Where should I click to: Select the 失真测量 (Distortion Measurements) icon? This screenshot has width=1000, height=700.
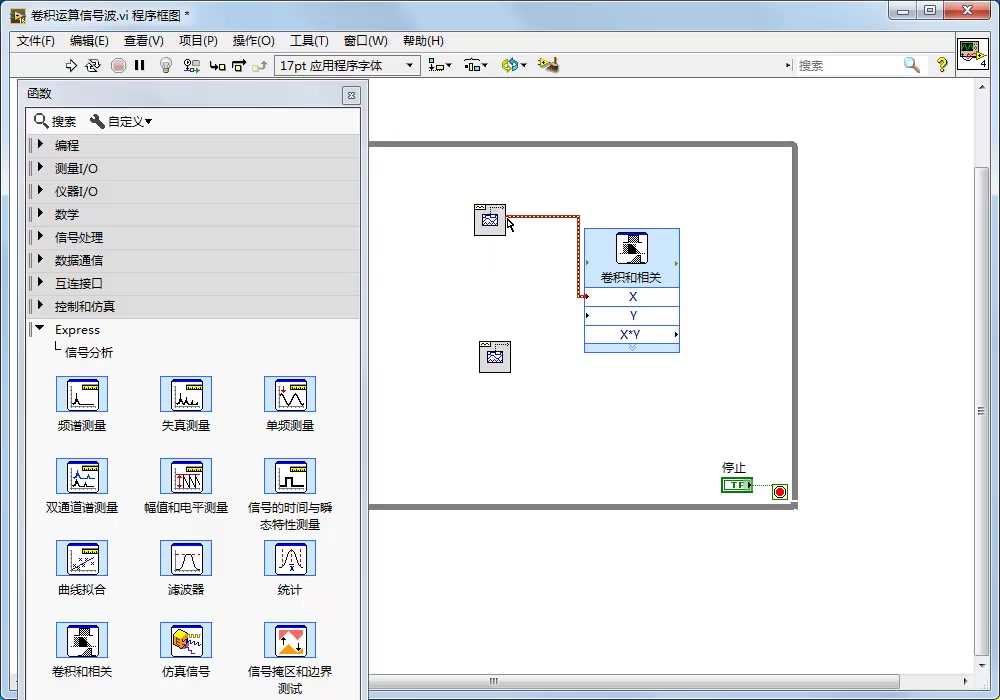186,395
